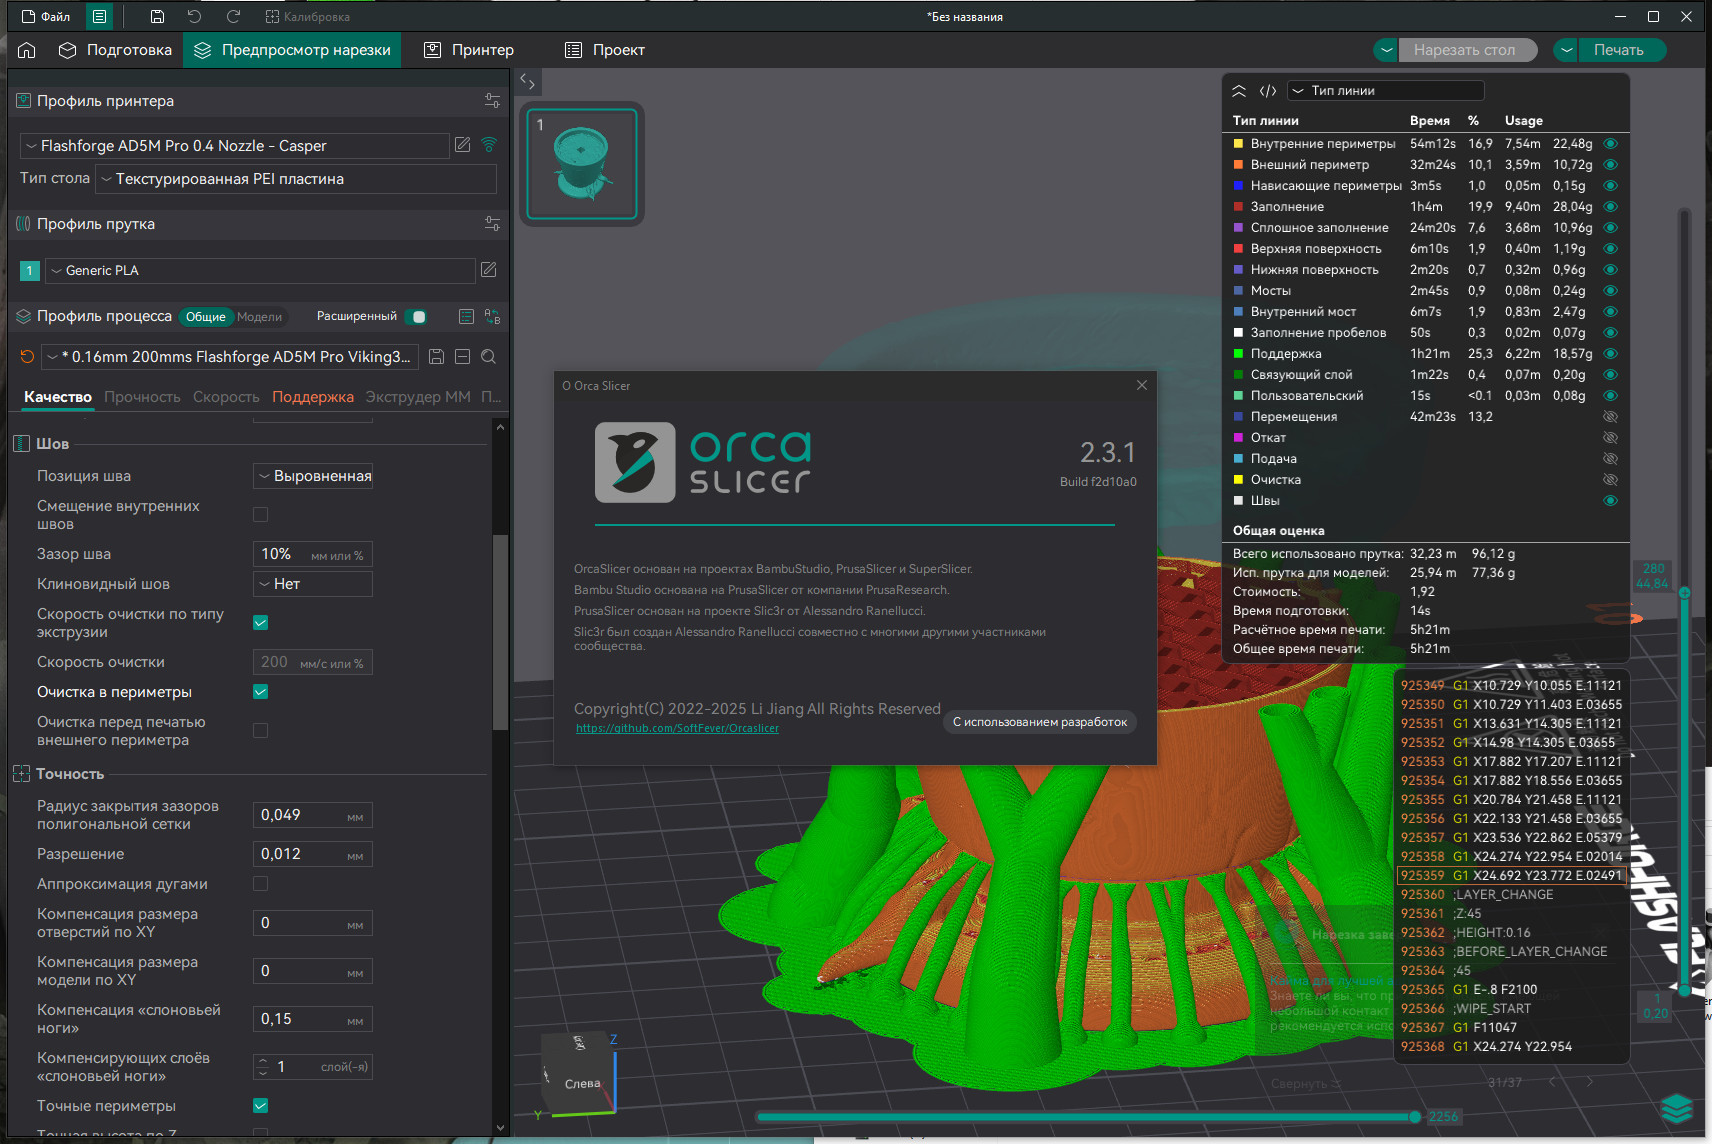Click the undo arrow icon
Image resolution: width=1712 pixels, height=1144 pixels.
tap(194, 17)
